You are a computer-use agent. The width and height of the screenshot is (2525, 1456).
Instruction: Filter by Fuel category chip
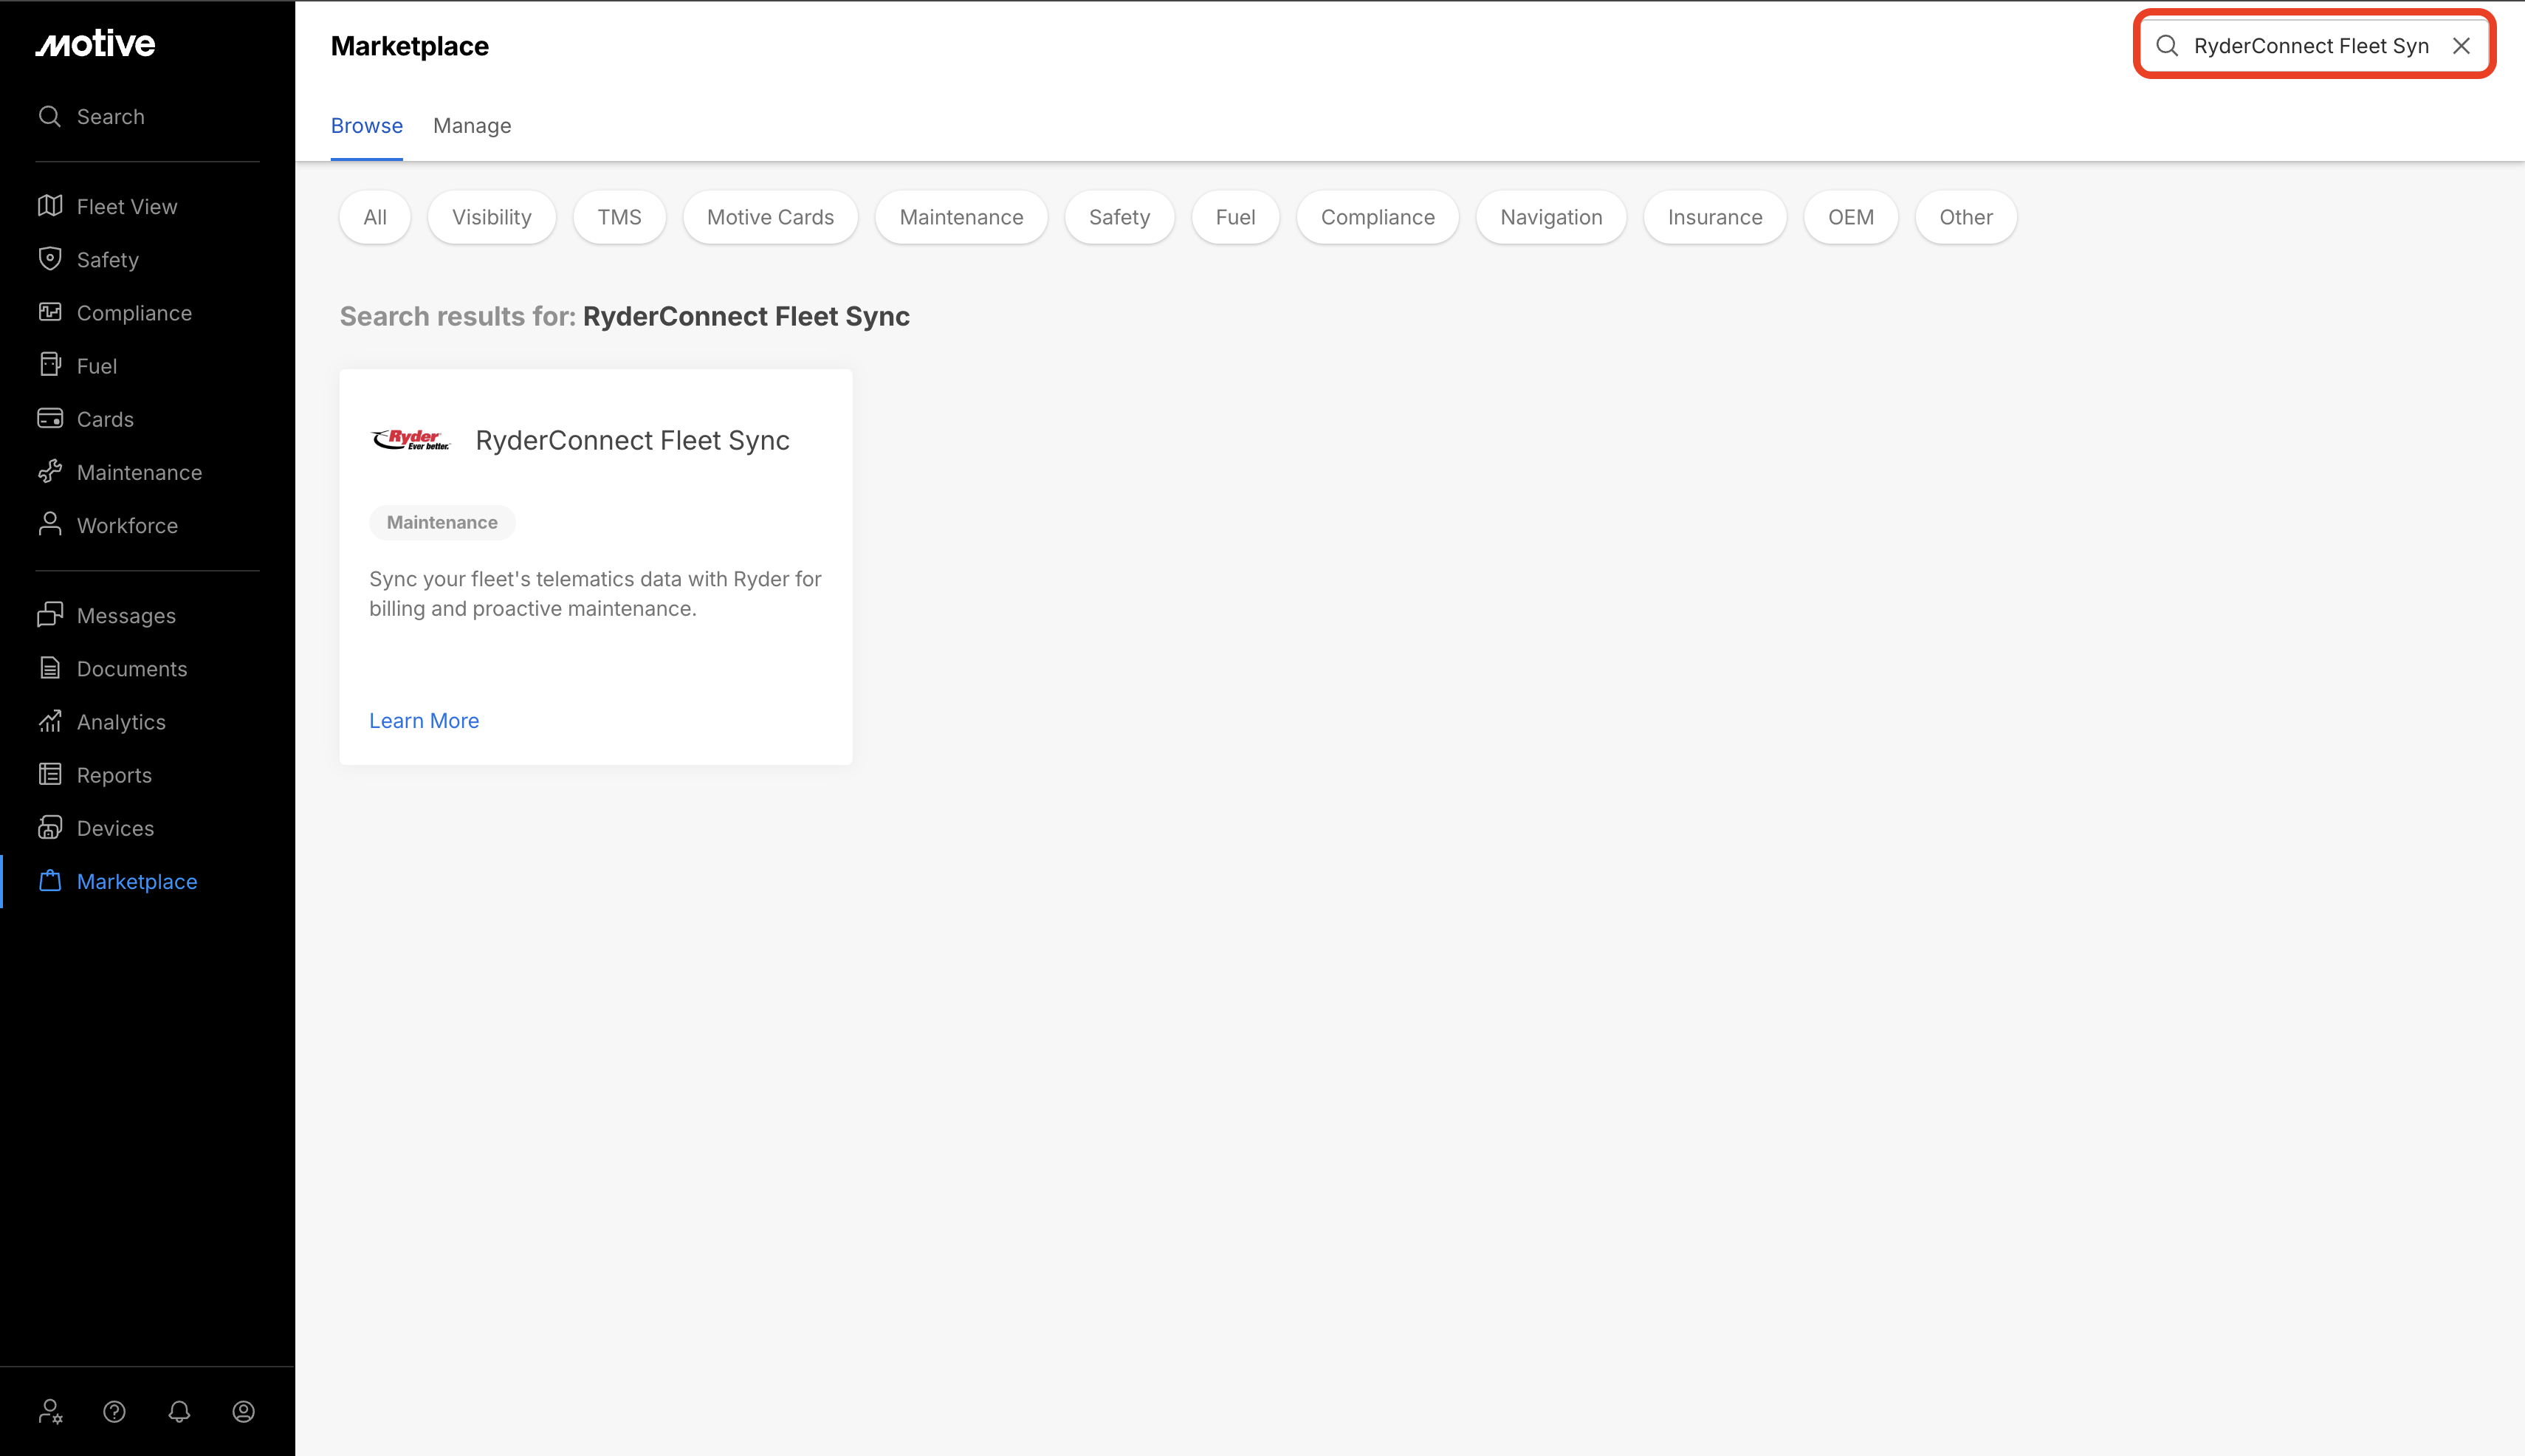pos(1236,217)
